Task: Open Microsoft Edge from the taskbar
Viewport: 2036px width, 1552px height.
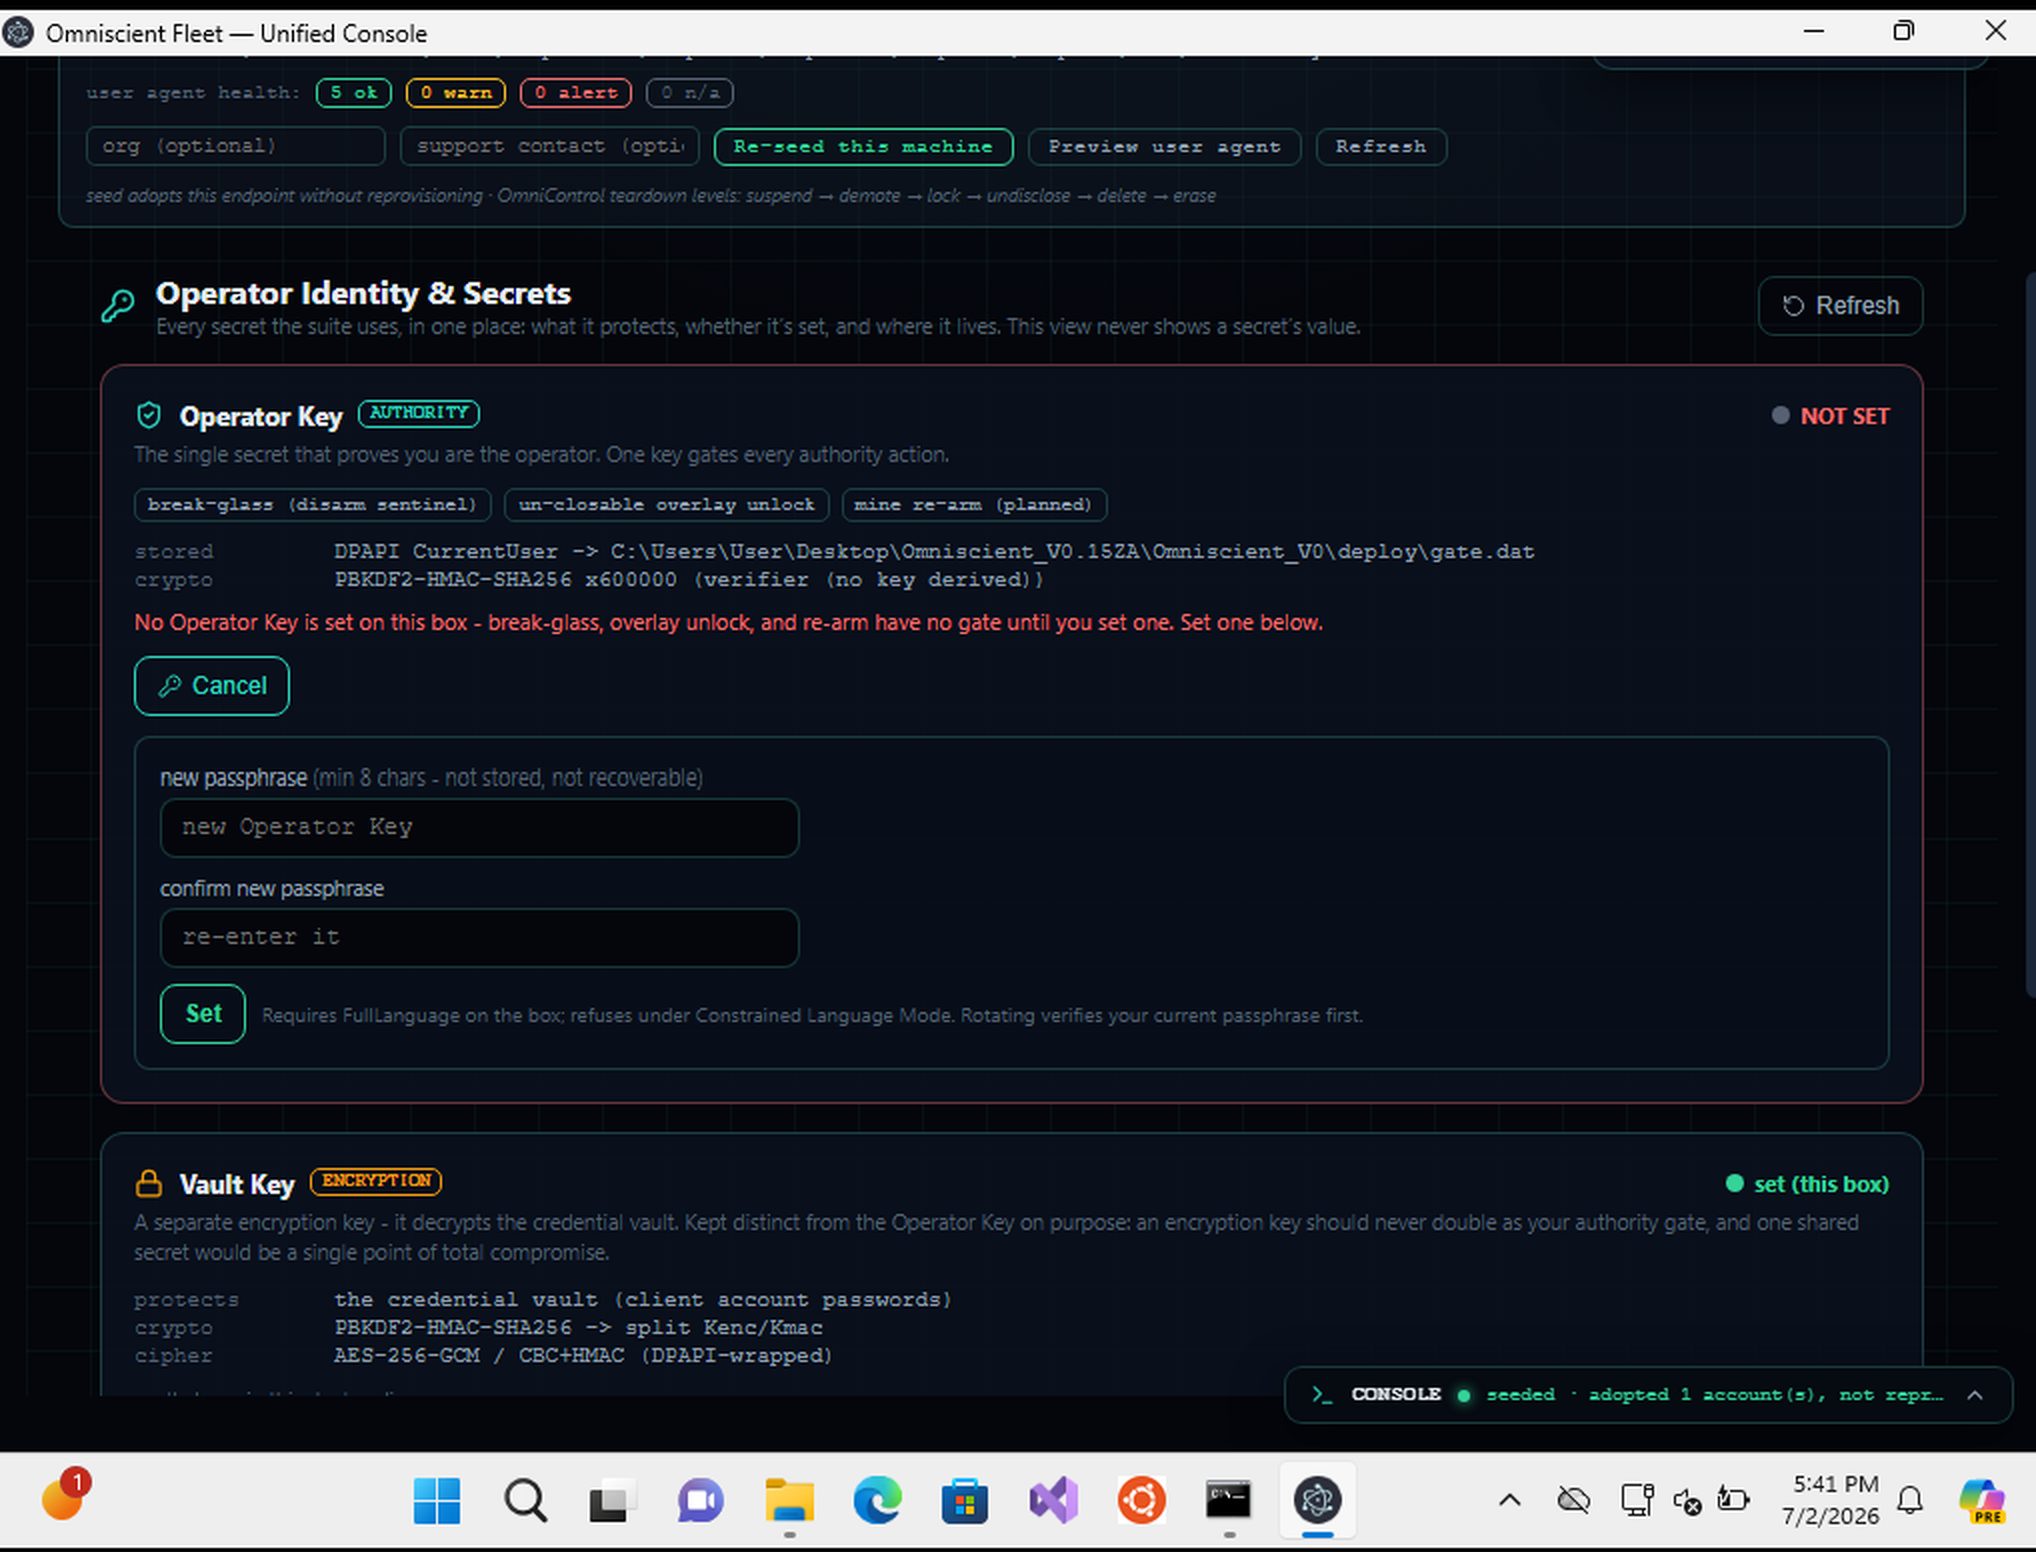Action: pyautogui.click(x=877, y=1500)
